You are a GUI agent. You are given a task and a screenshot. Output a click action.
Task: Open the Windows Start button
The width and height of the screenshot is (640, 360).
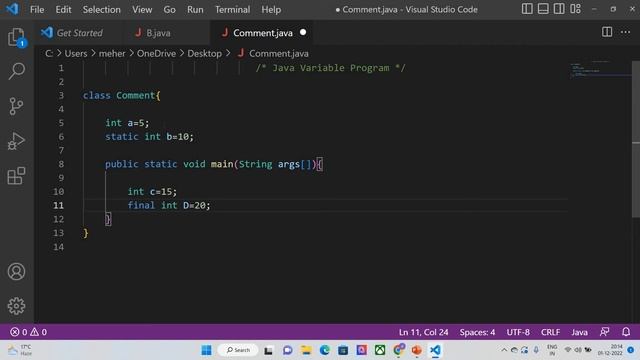coord(207,350)
